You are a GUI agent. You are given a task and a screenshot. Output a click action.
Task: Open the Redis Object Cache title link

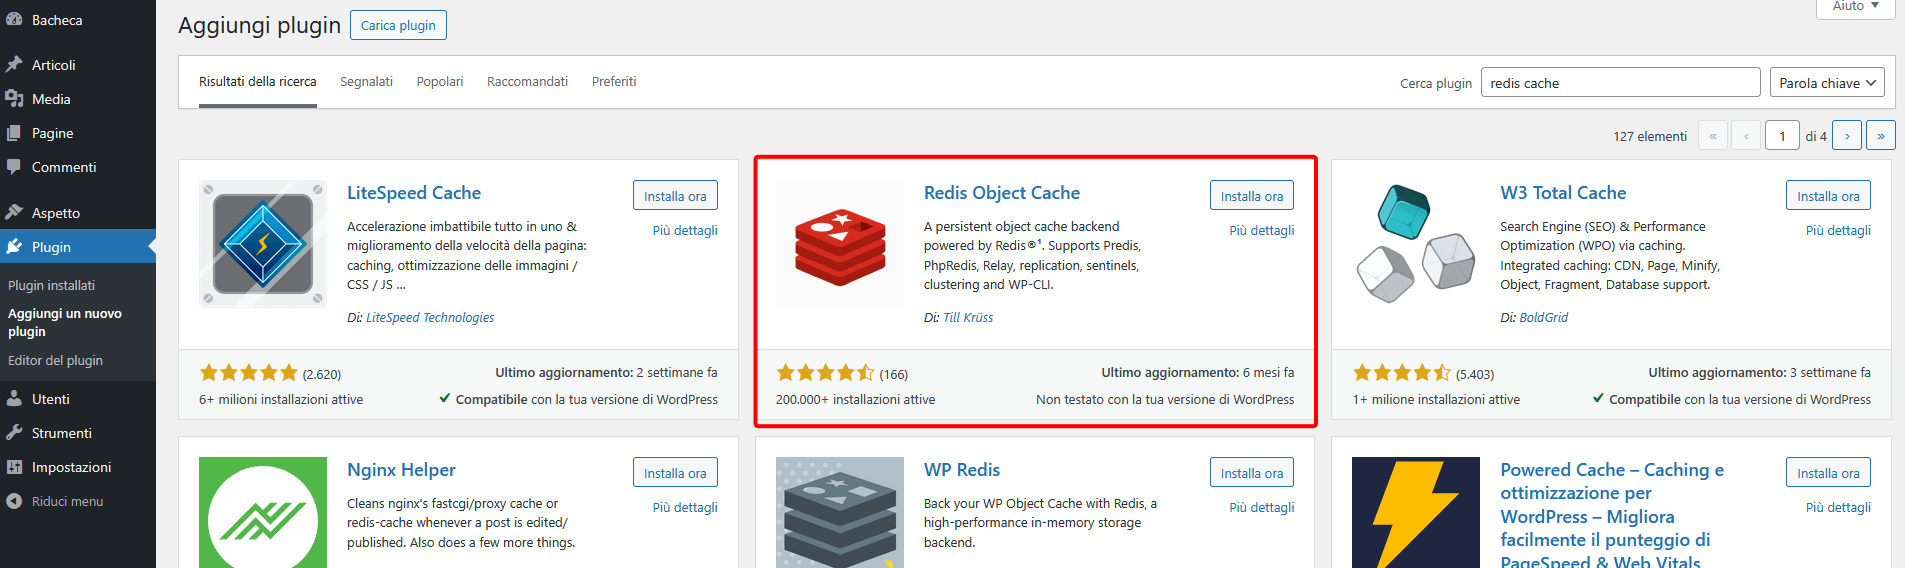coord(1002,193)
